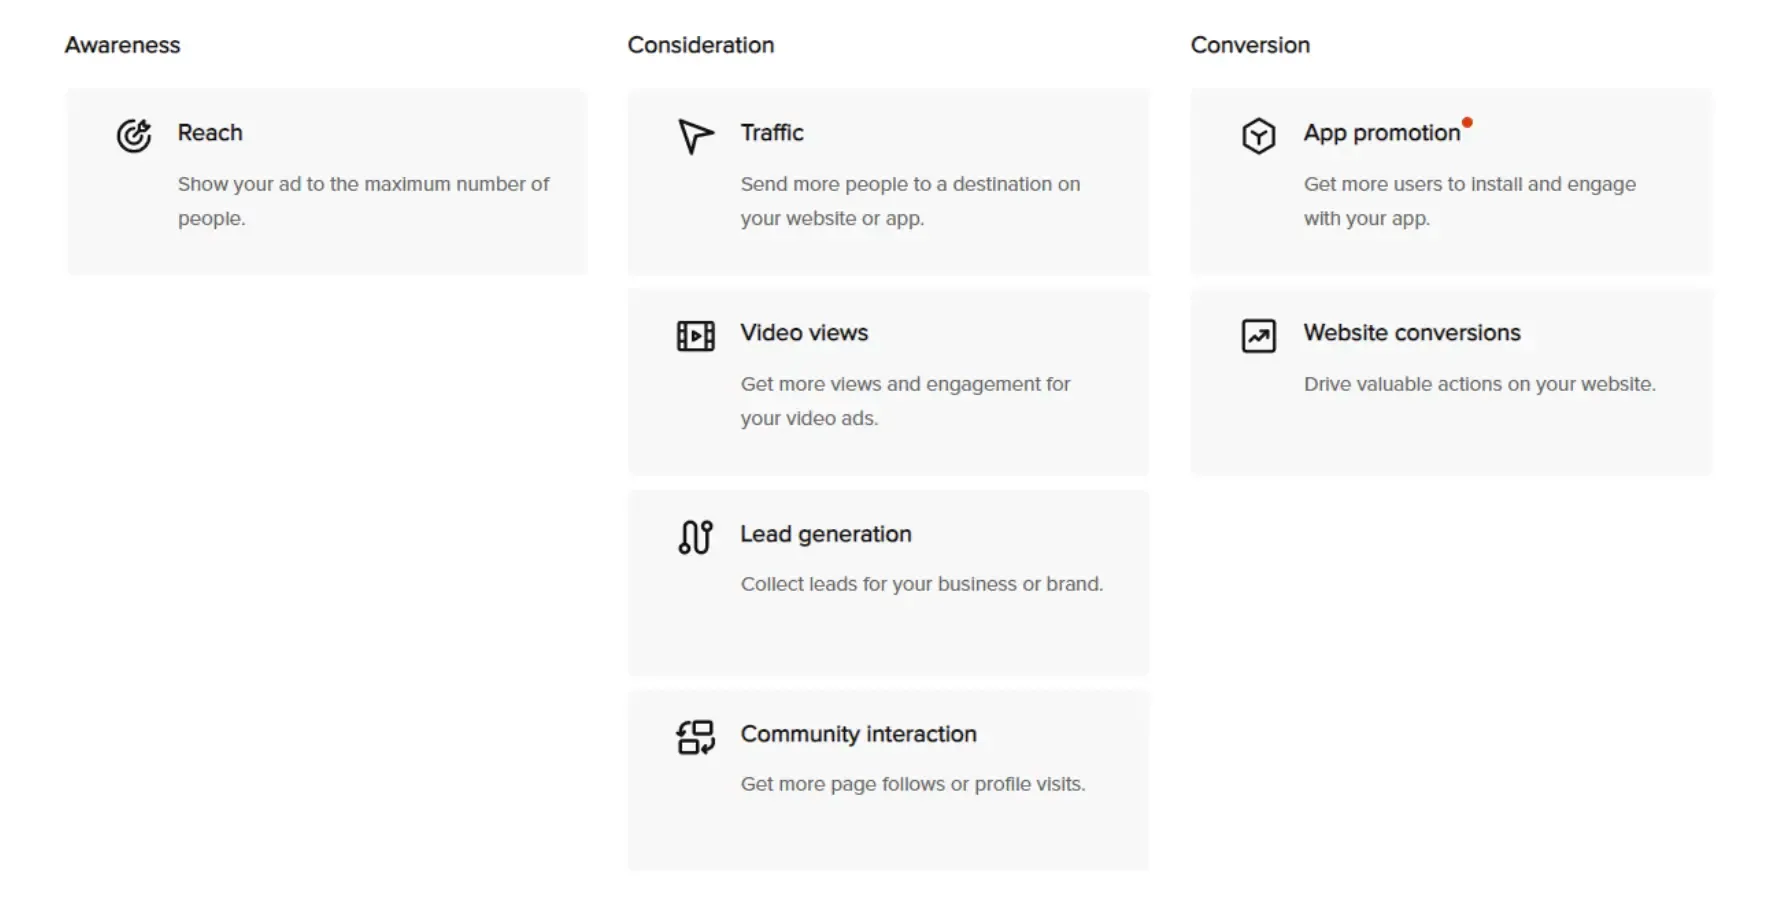
Task: Click the 'Drive valuable actions' description text
Action: click(1479, 384)
